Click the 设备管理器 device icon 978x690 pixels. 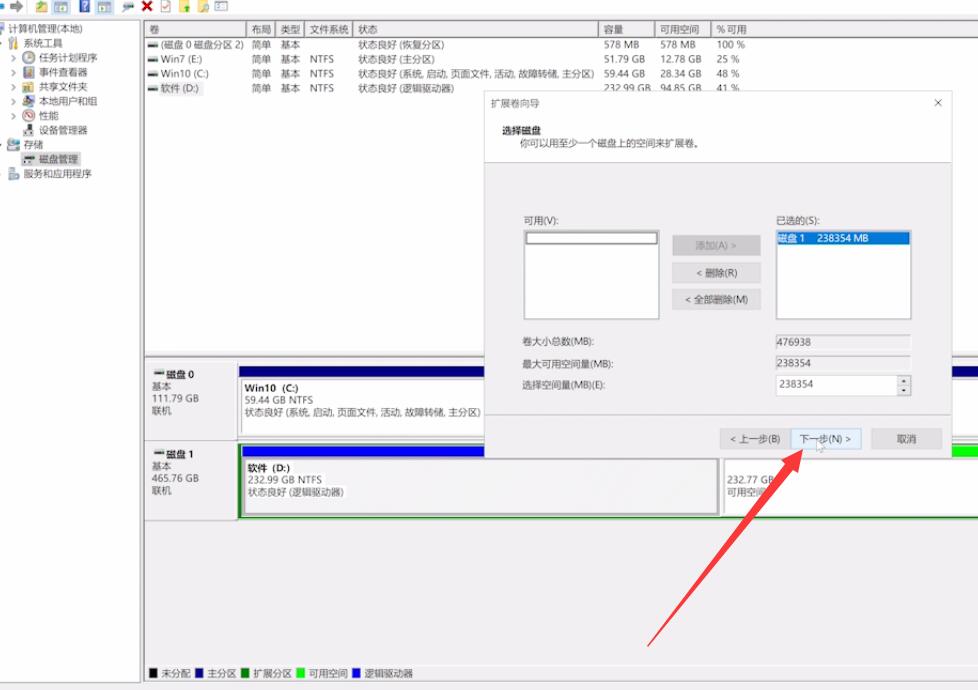(29, 130)
